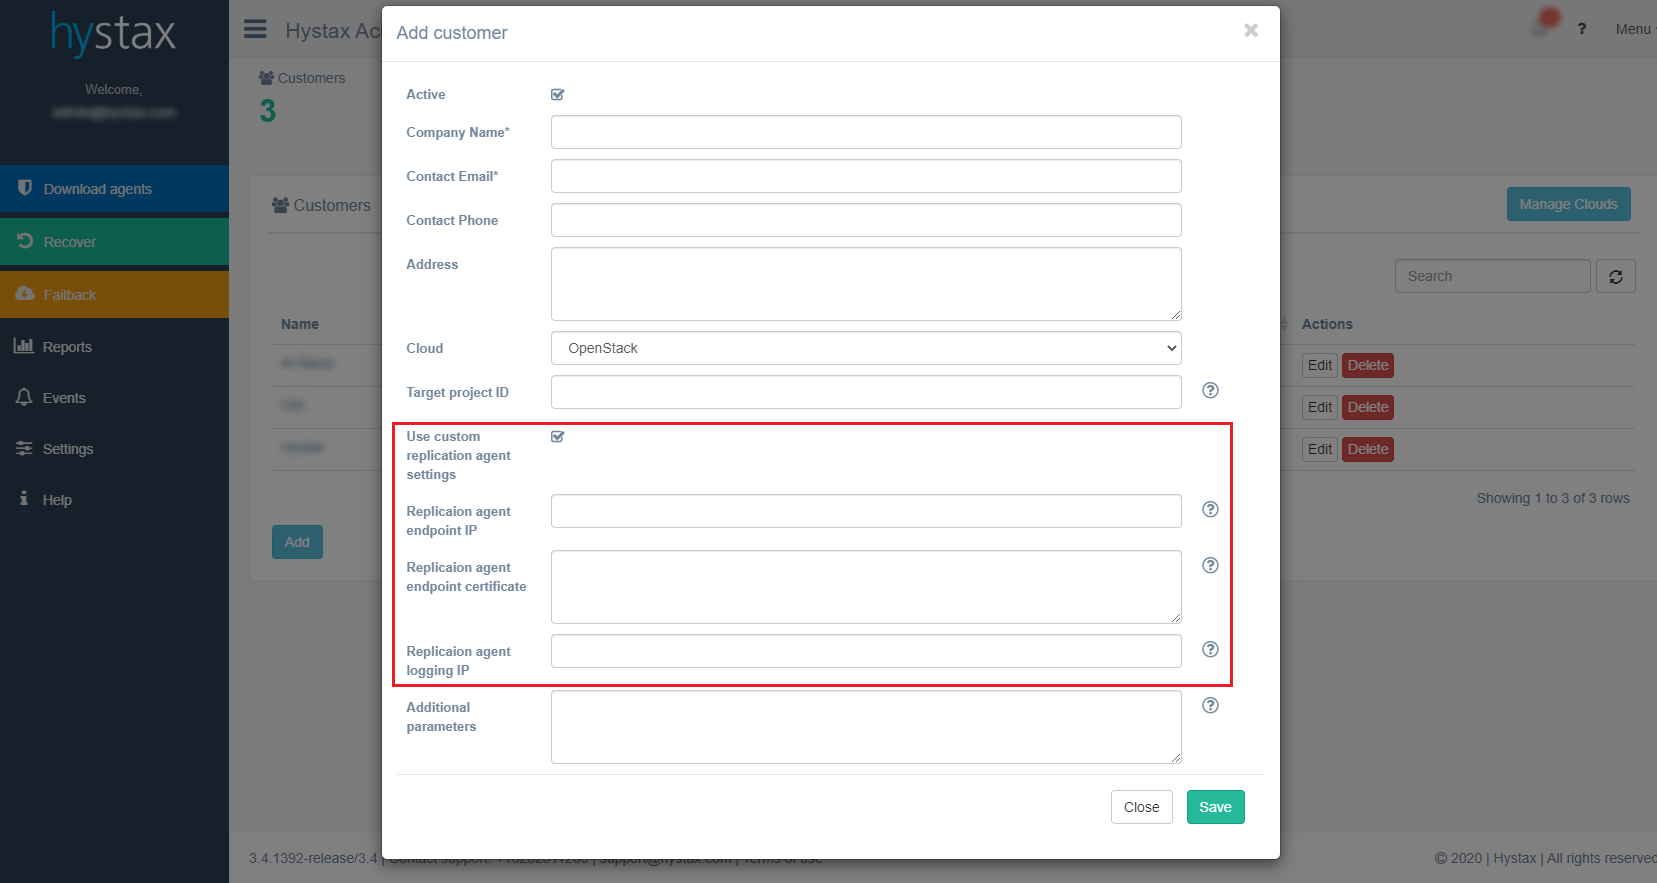Screen dimensions: 1657x883
Task: Click the Help info icon in sidebar
Action: 24,498
